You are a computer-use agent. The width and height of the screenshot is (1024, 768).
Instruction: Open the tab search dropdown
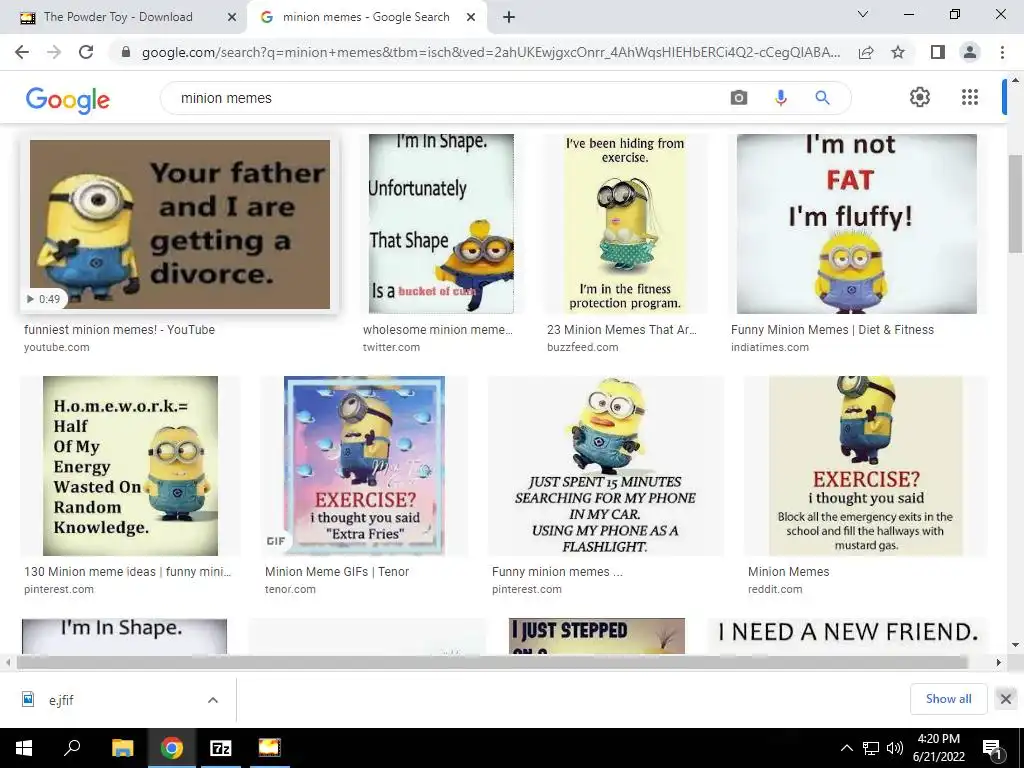(863, 14)
